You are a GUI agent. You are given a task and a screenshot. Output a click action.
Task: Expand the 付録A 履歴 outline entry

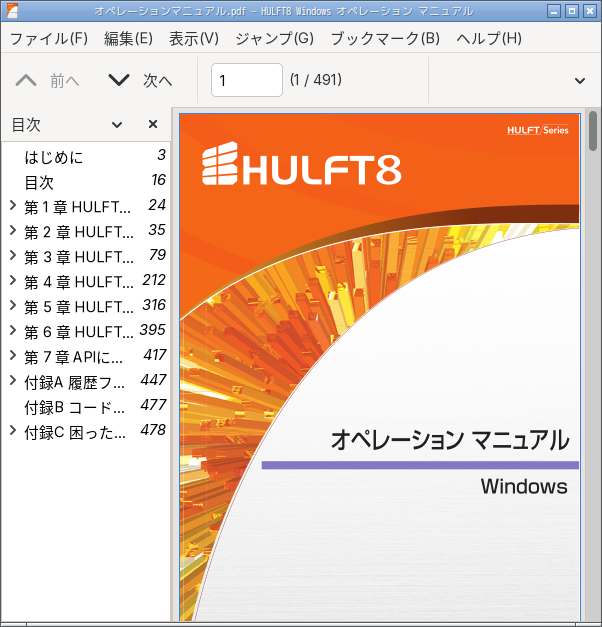tap(13, 381)
